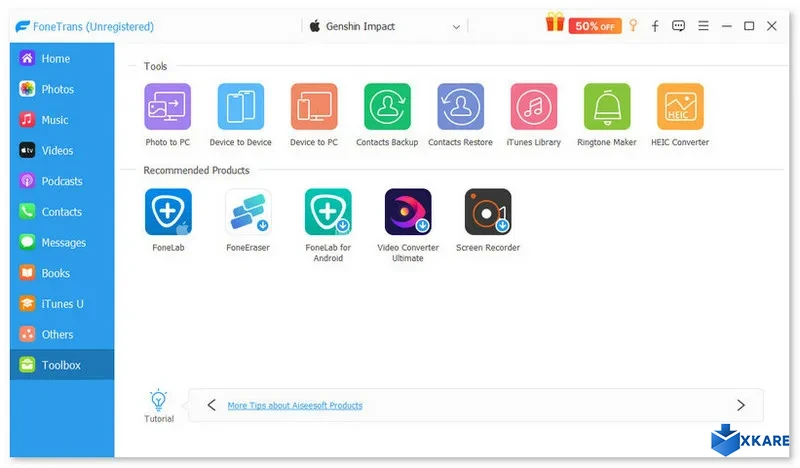Open Messages in the sidebar
This screenshot has width=800, height=468.
[62, 242]
